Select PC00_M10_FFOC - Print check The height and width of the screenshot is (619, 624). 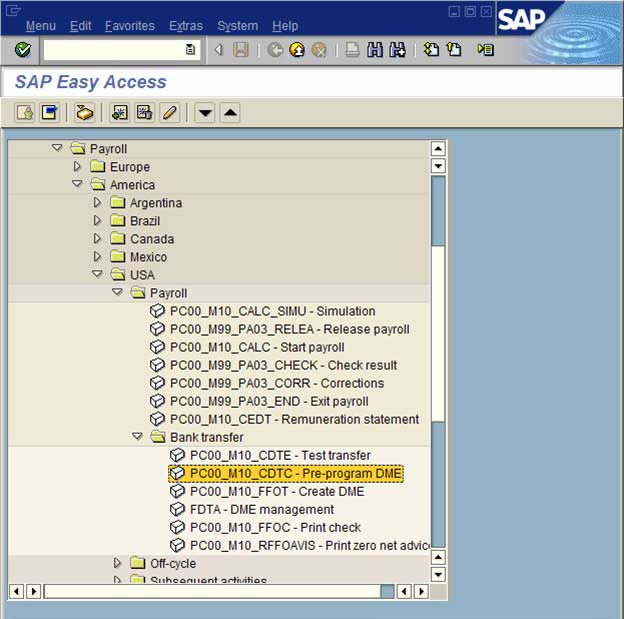click(275, 527)
